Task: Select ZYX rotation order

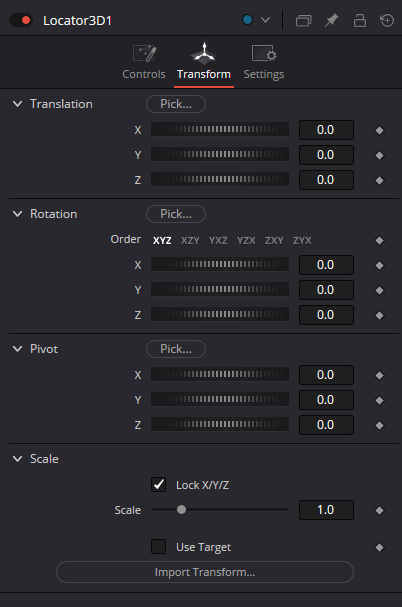Action: coord(302,240)
